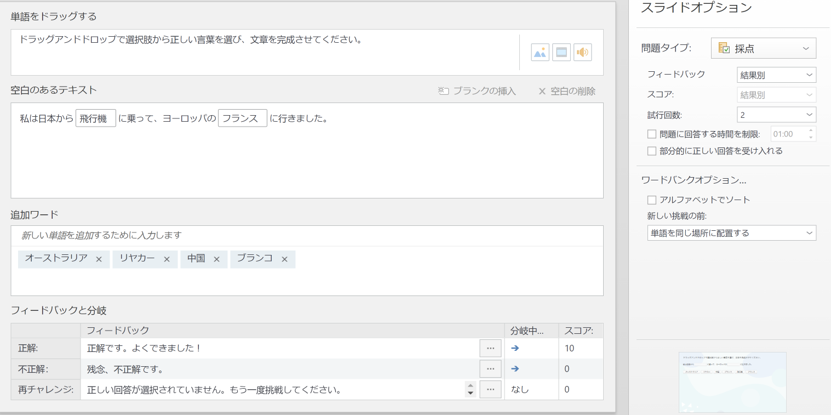This screenshot has width=831, height=415.
Task: Open the 問題タイプ 採点 dropdown
Action: click(x=763, y=48)
